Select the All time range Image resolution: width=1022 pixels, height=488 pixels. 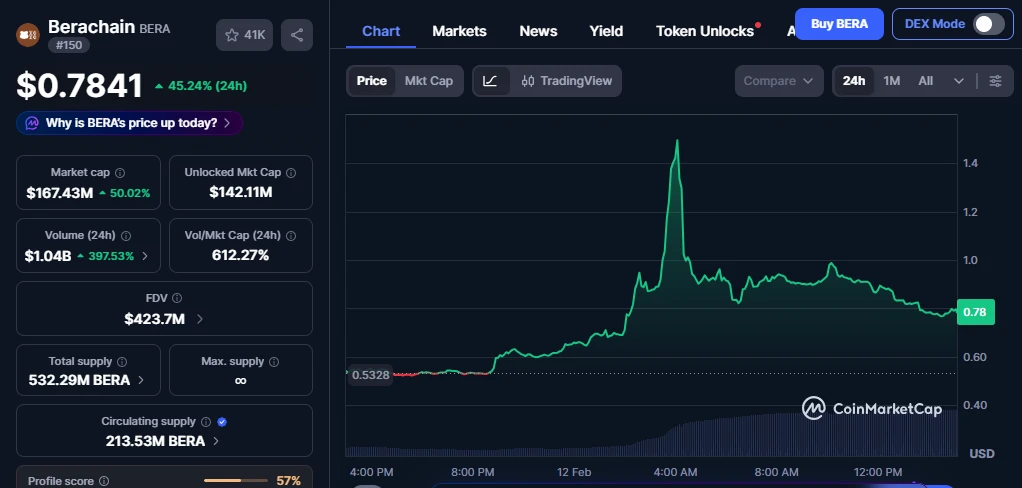[926, 81]
